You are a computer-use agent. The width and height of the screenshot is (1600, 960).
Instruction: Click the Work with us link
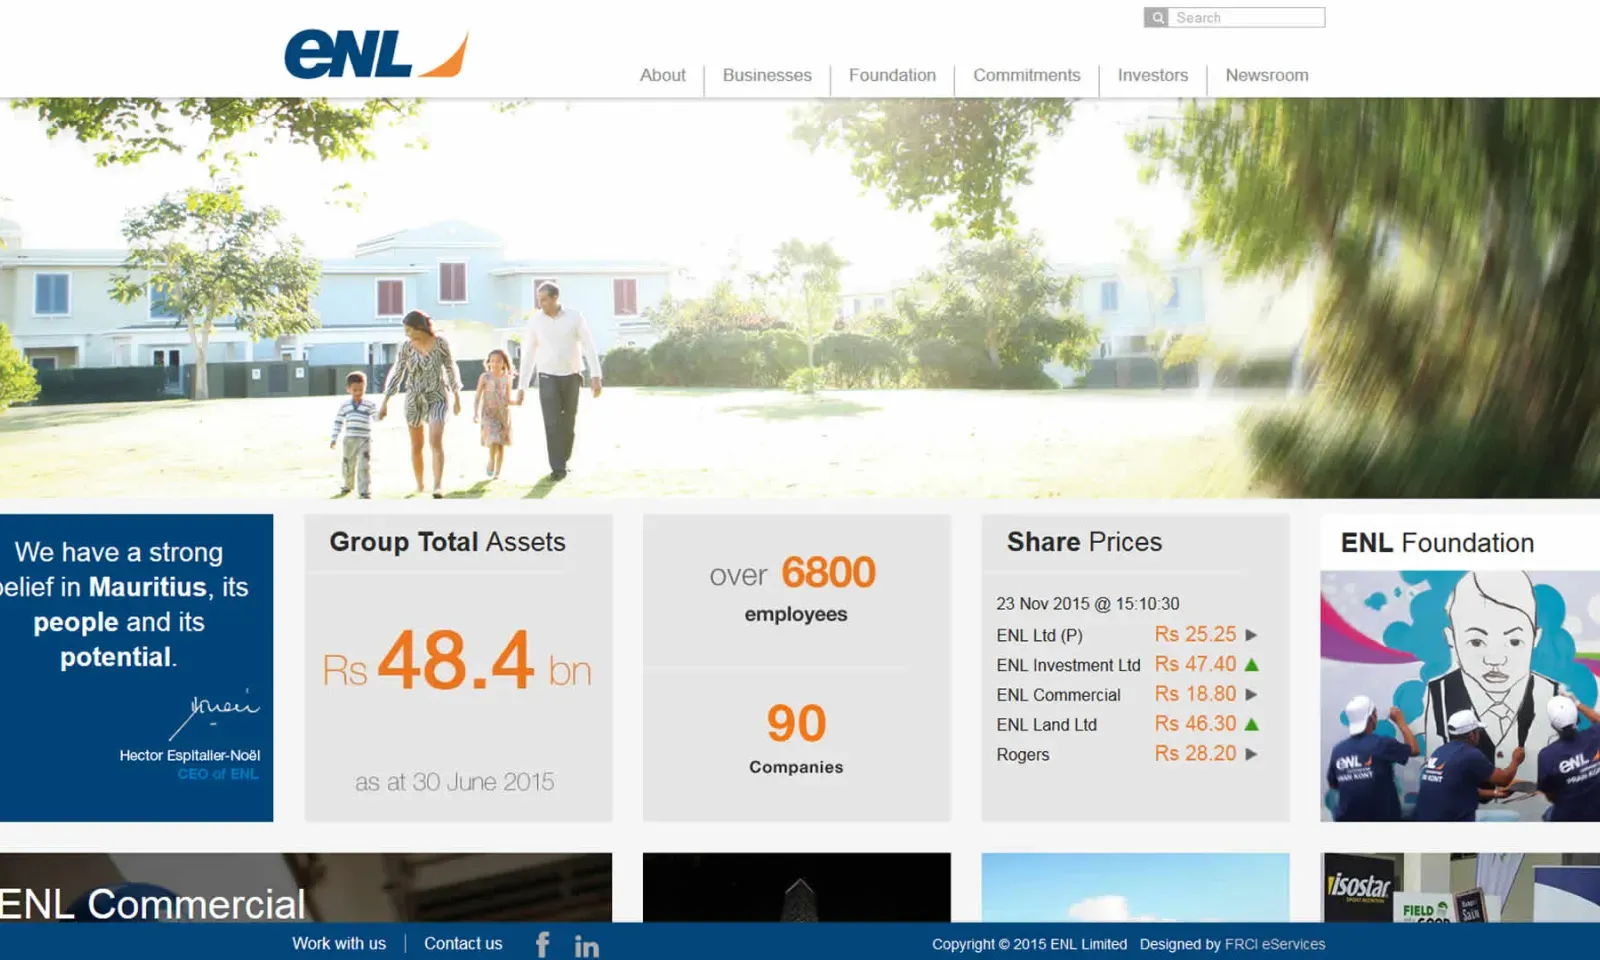[338, 943]
